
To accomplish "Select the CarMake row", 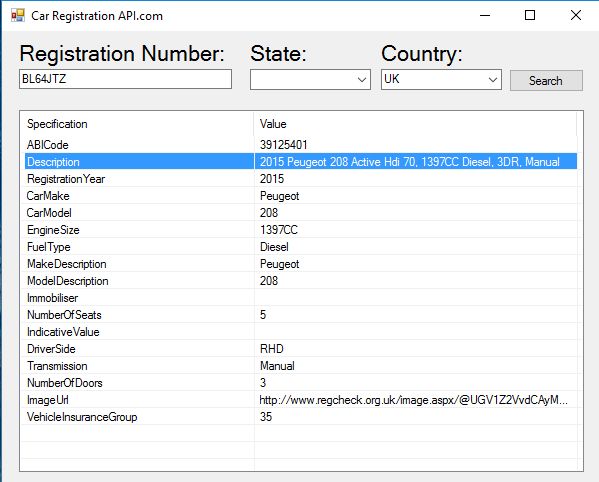I will 301,196.
